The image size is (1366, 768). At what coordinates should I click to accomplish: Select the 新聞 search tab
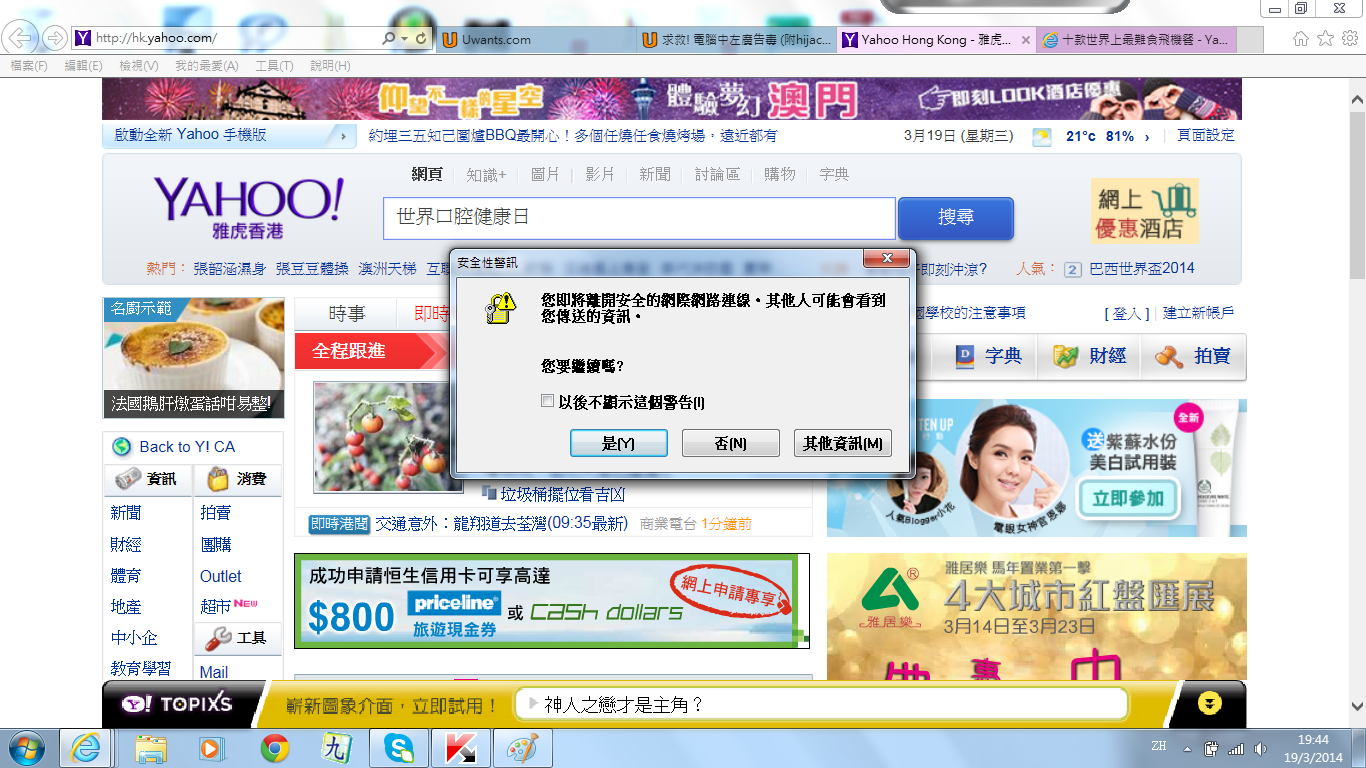[x=655, y=174]
